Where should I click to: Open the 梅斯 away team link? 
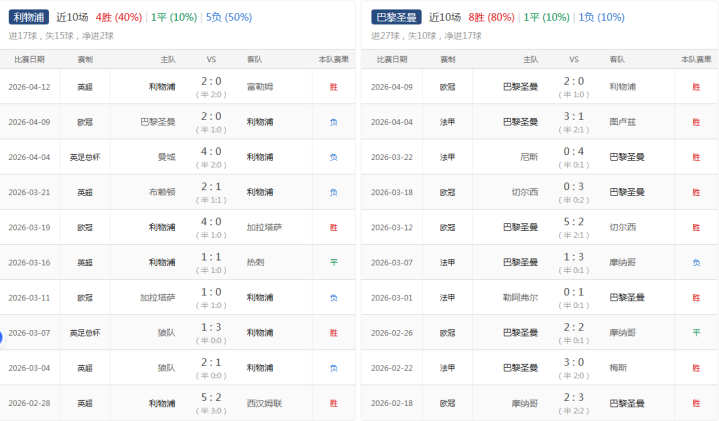pos(618,368)
